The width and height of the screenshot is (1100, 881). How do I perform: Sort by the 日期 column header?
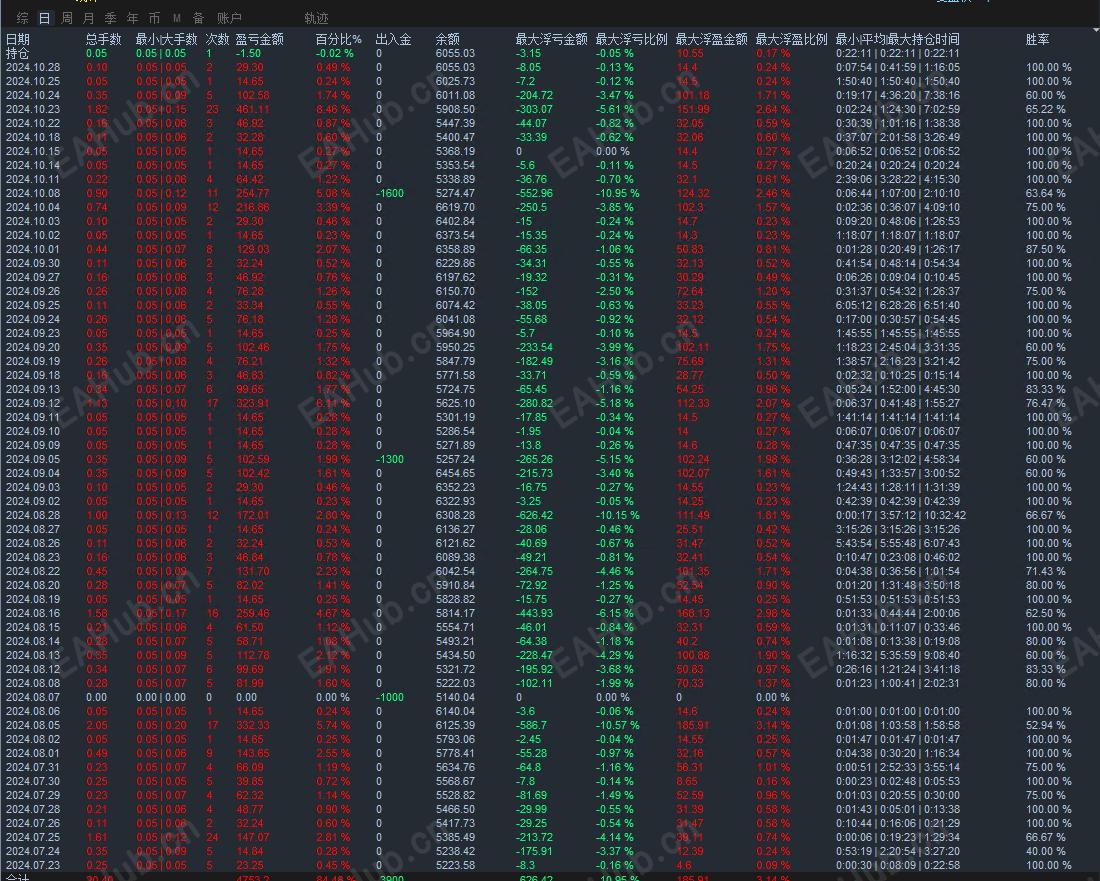(x=18, y=39)
